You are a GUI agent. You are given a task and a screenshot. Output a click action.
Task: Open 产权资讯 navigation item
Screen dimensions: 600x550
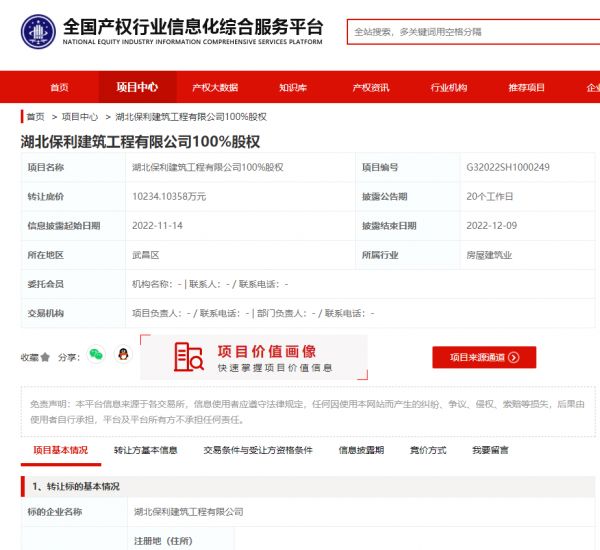point(371,88)
